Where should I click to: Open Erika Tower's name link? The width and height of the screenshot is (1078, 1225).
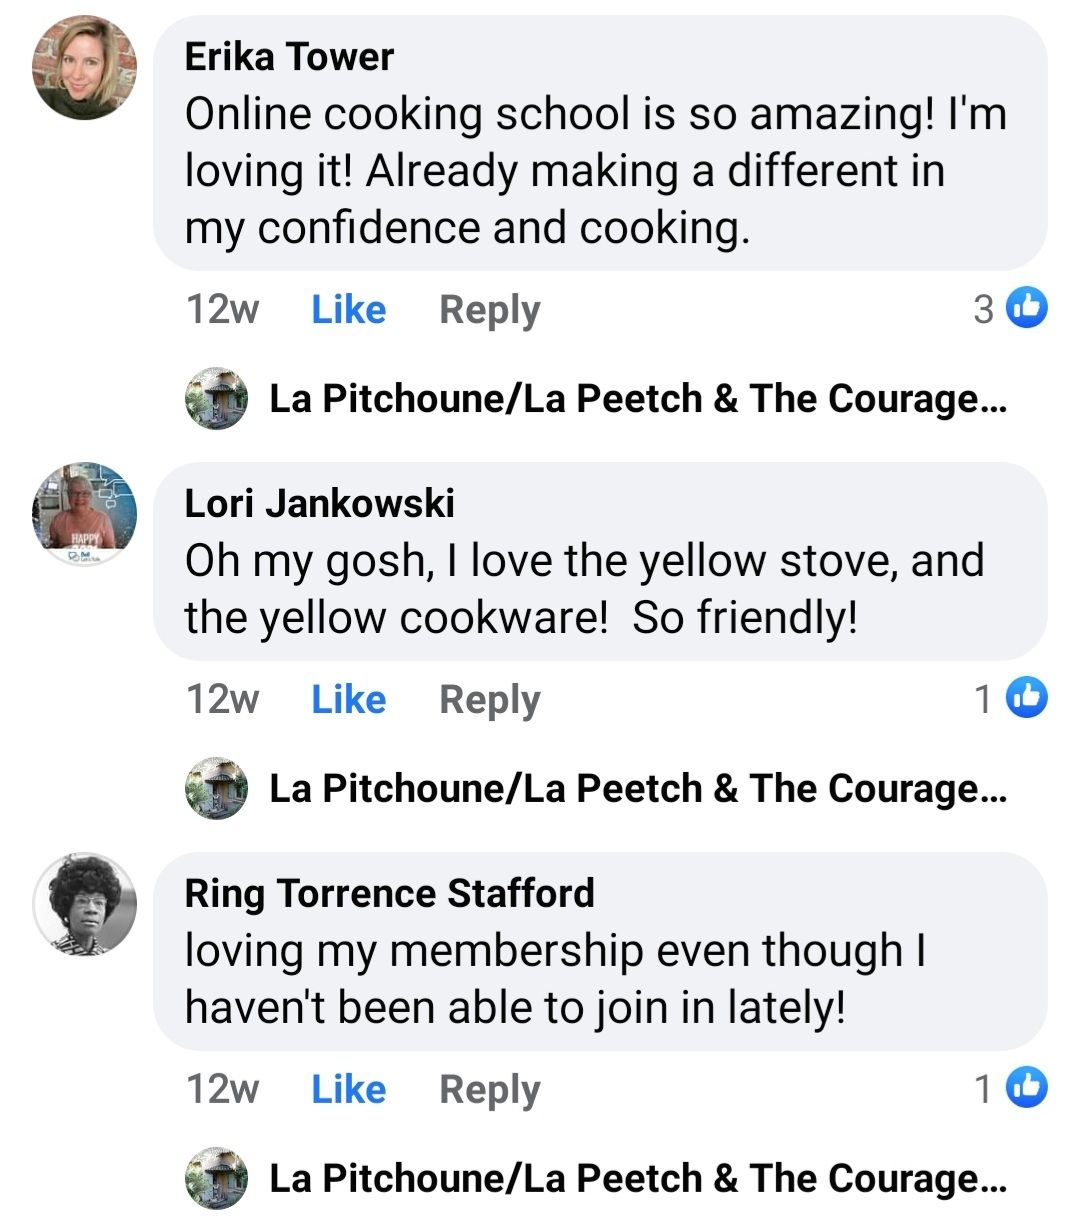pos(289,57)
